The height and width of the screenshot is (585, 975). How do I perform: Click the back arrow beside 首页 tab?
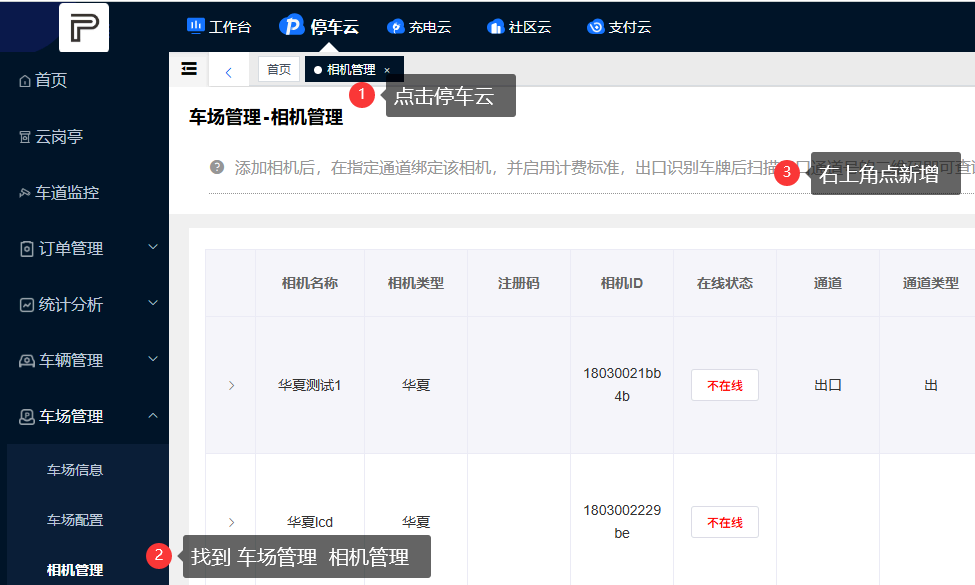tap(229, 72)
